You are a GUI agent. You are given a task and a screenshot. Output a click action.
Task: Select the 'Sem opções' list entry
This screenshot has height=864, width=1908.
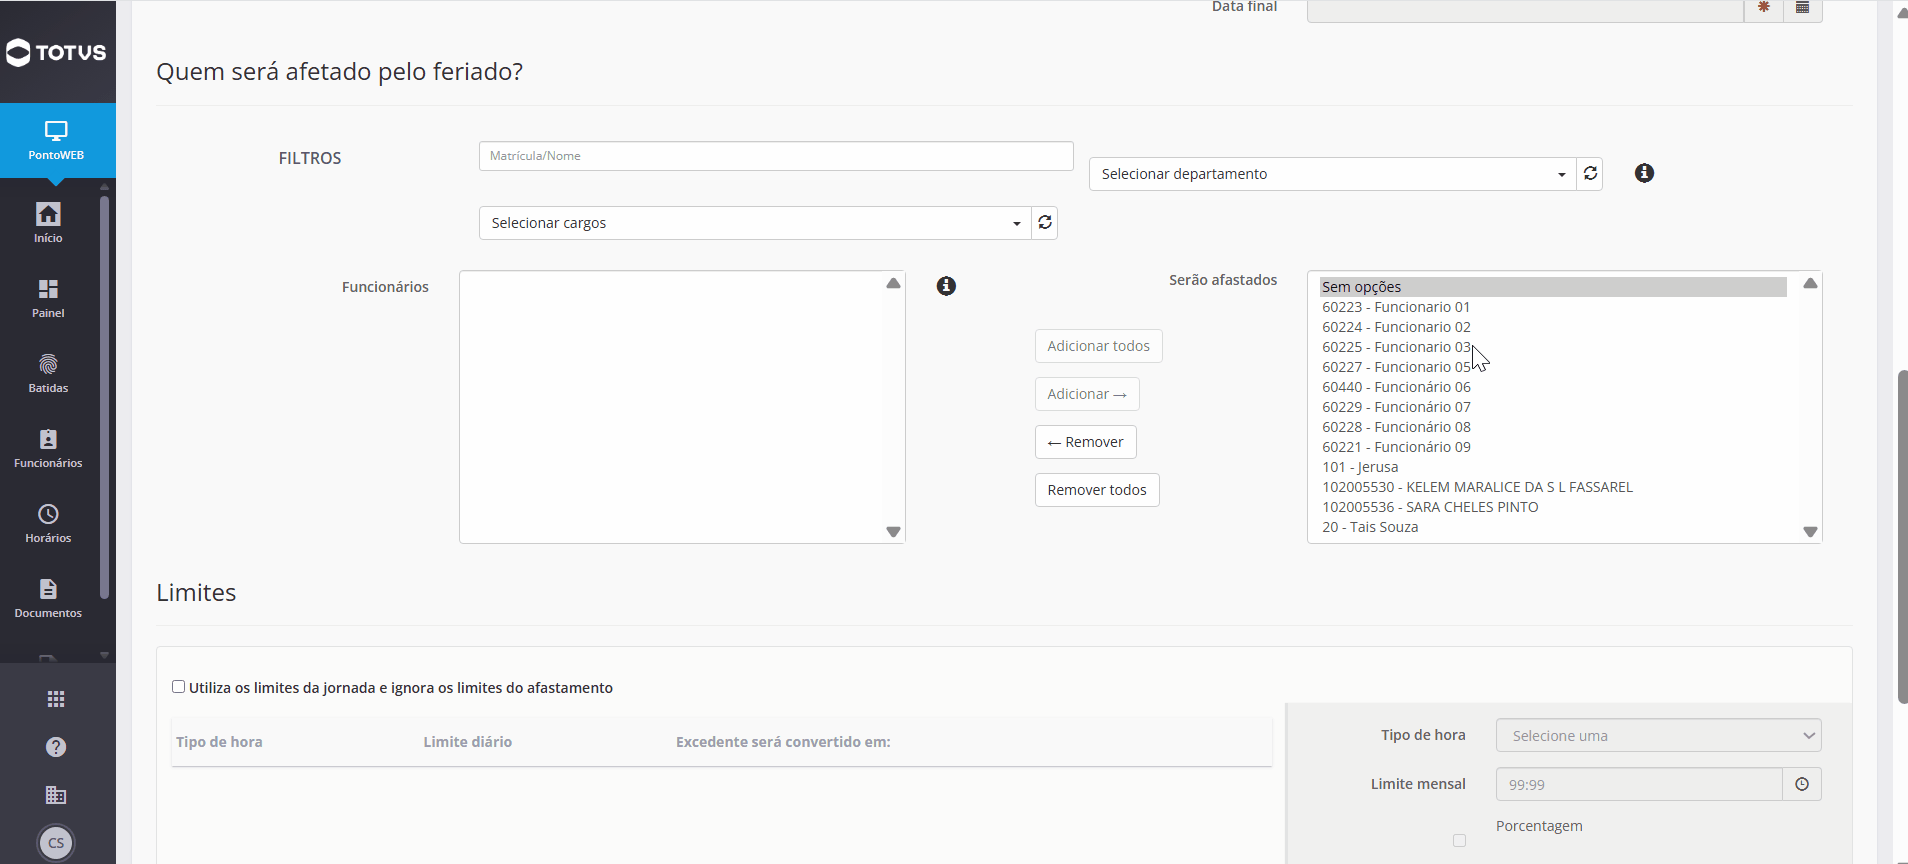coord(1553,287)
